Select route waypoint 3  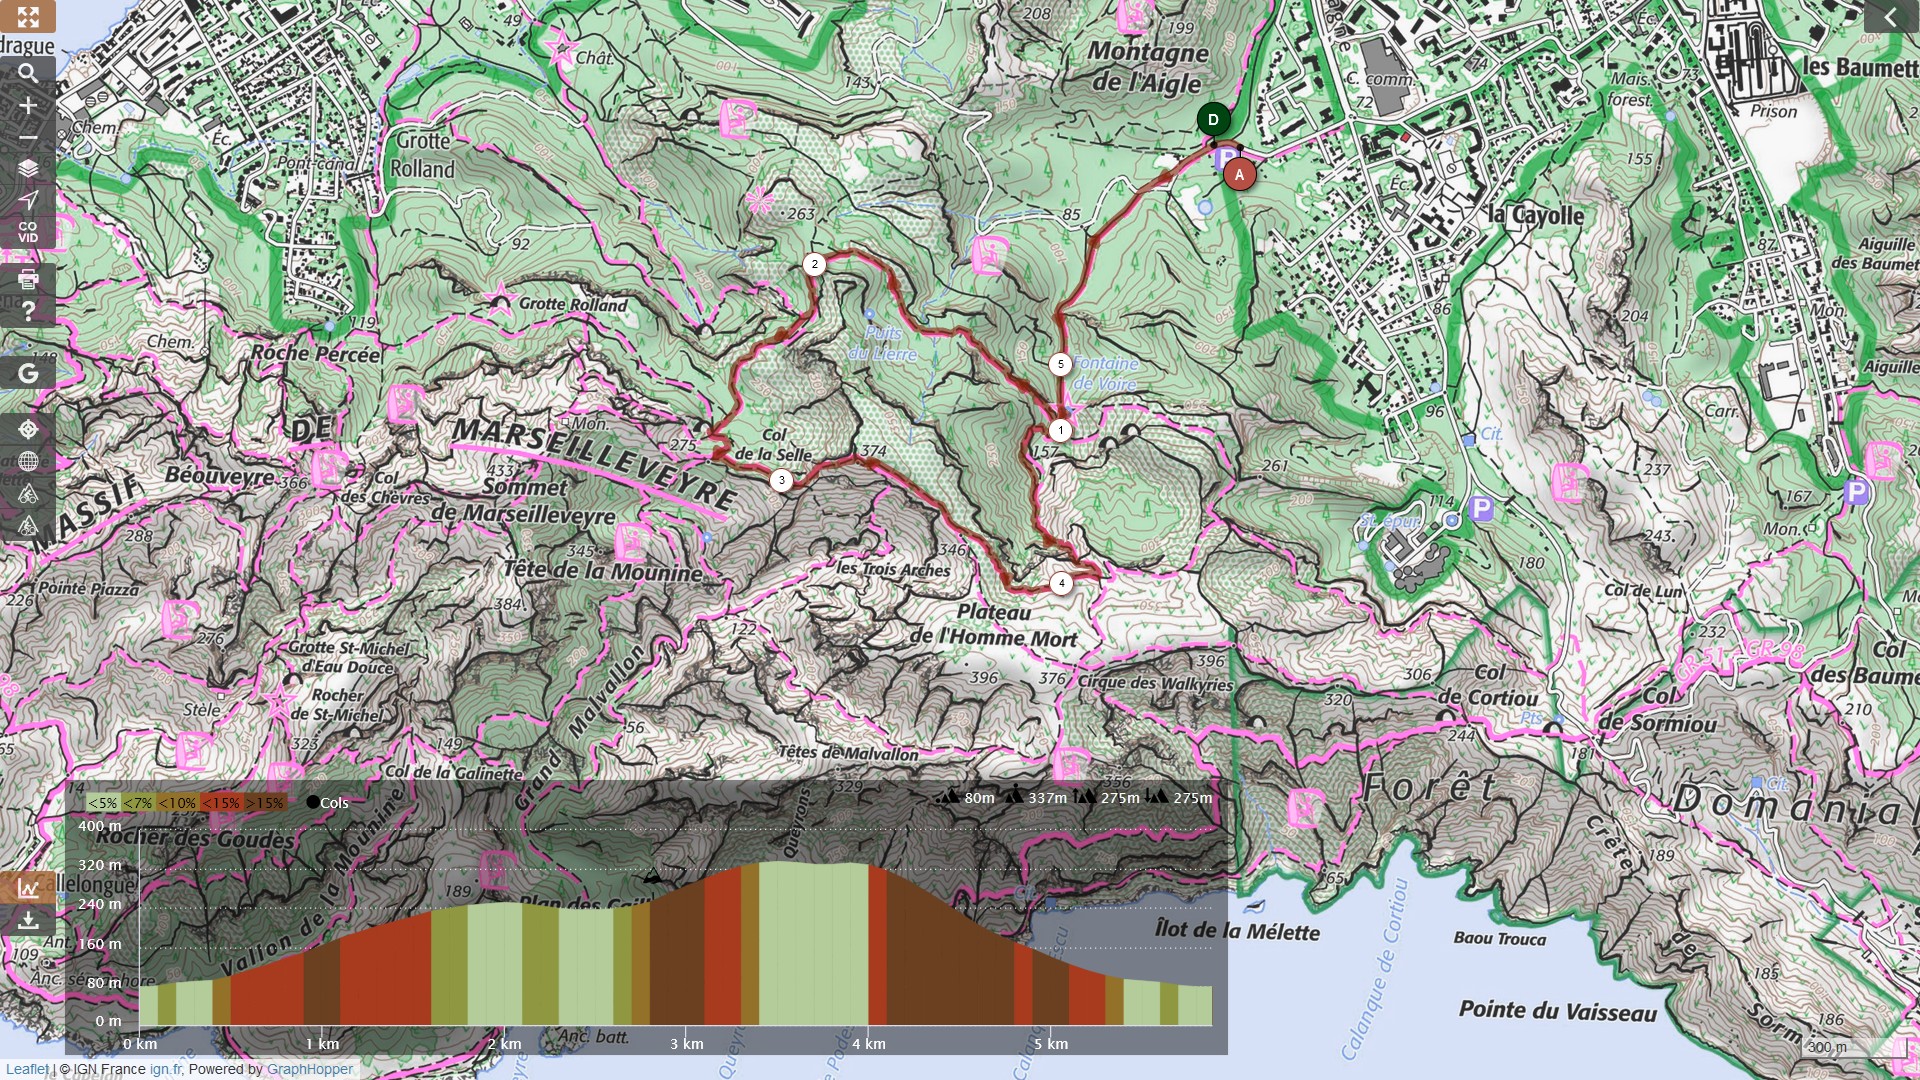click(782, 481)
